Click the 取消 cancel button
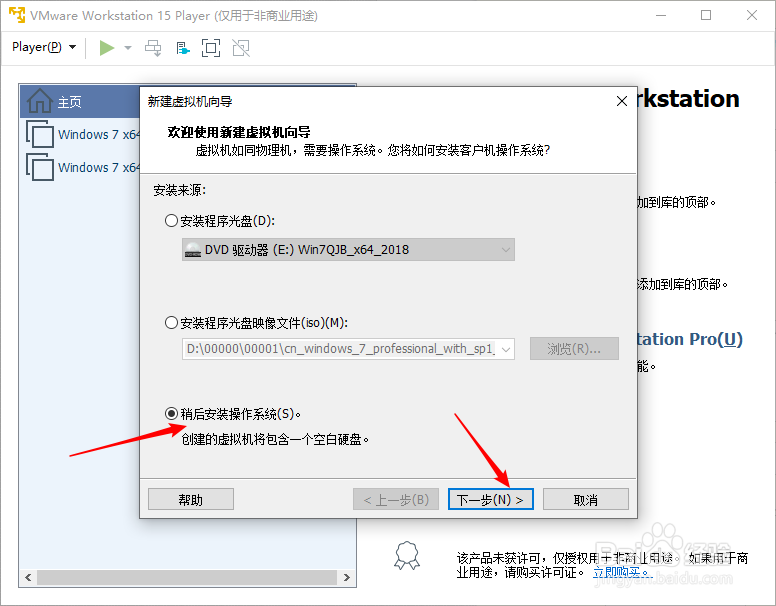776x606 pixels. pos(586,500)
